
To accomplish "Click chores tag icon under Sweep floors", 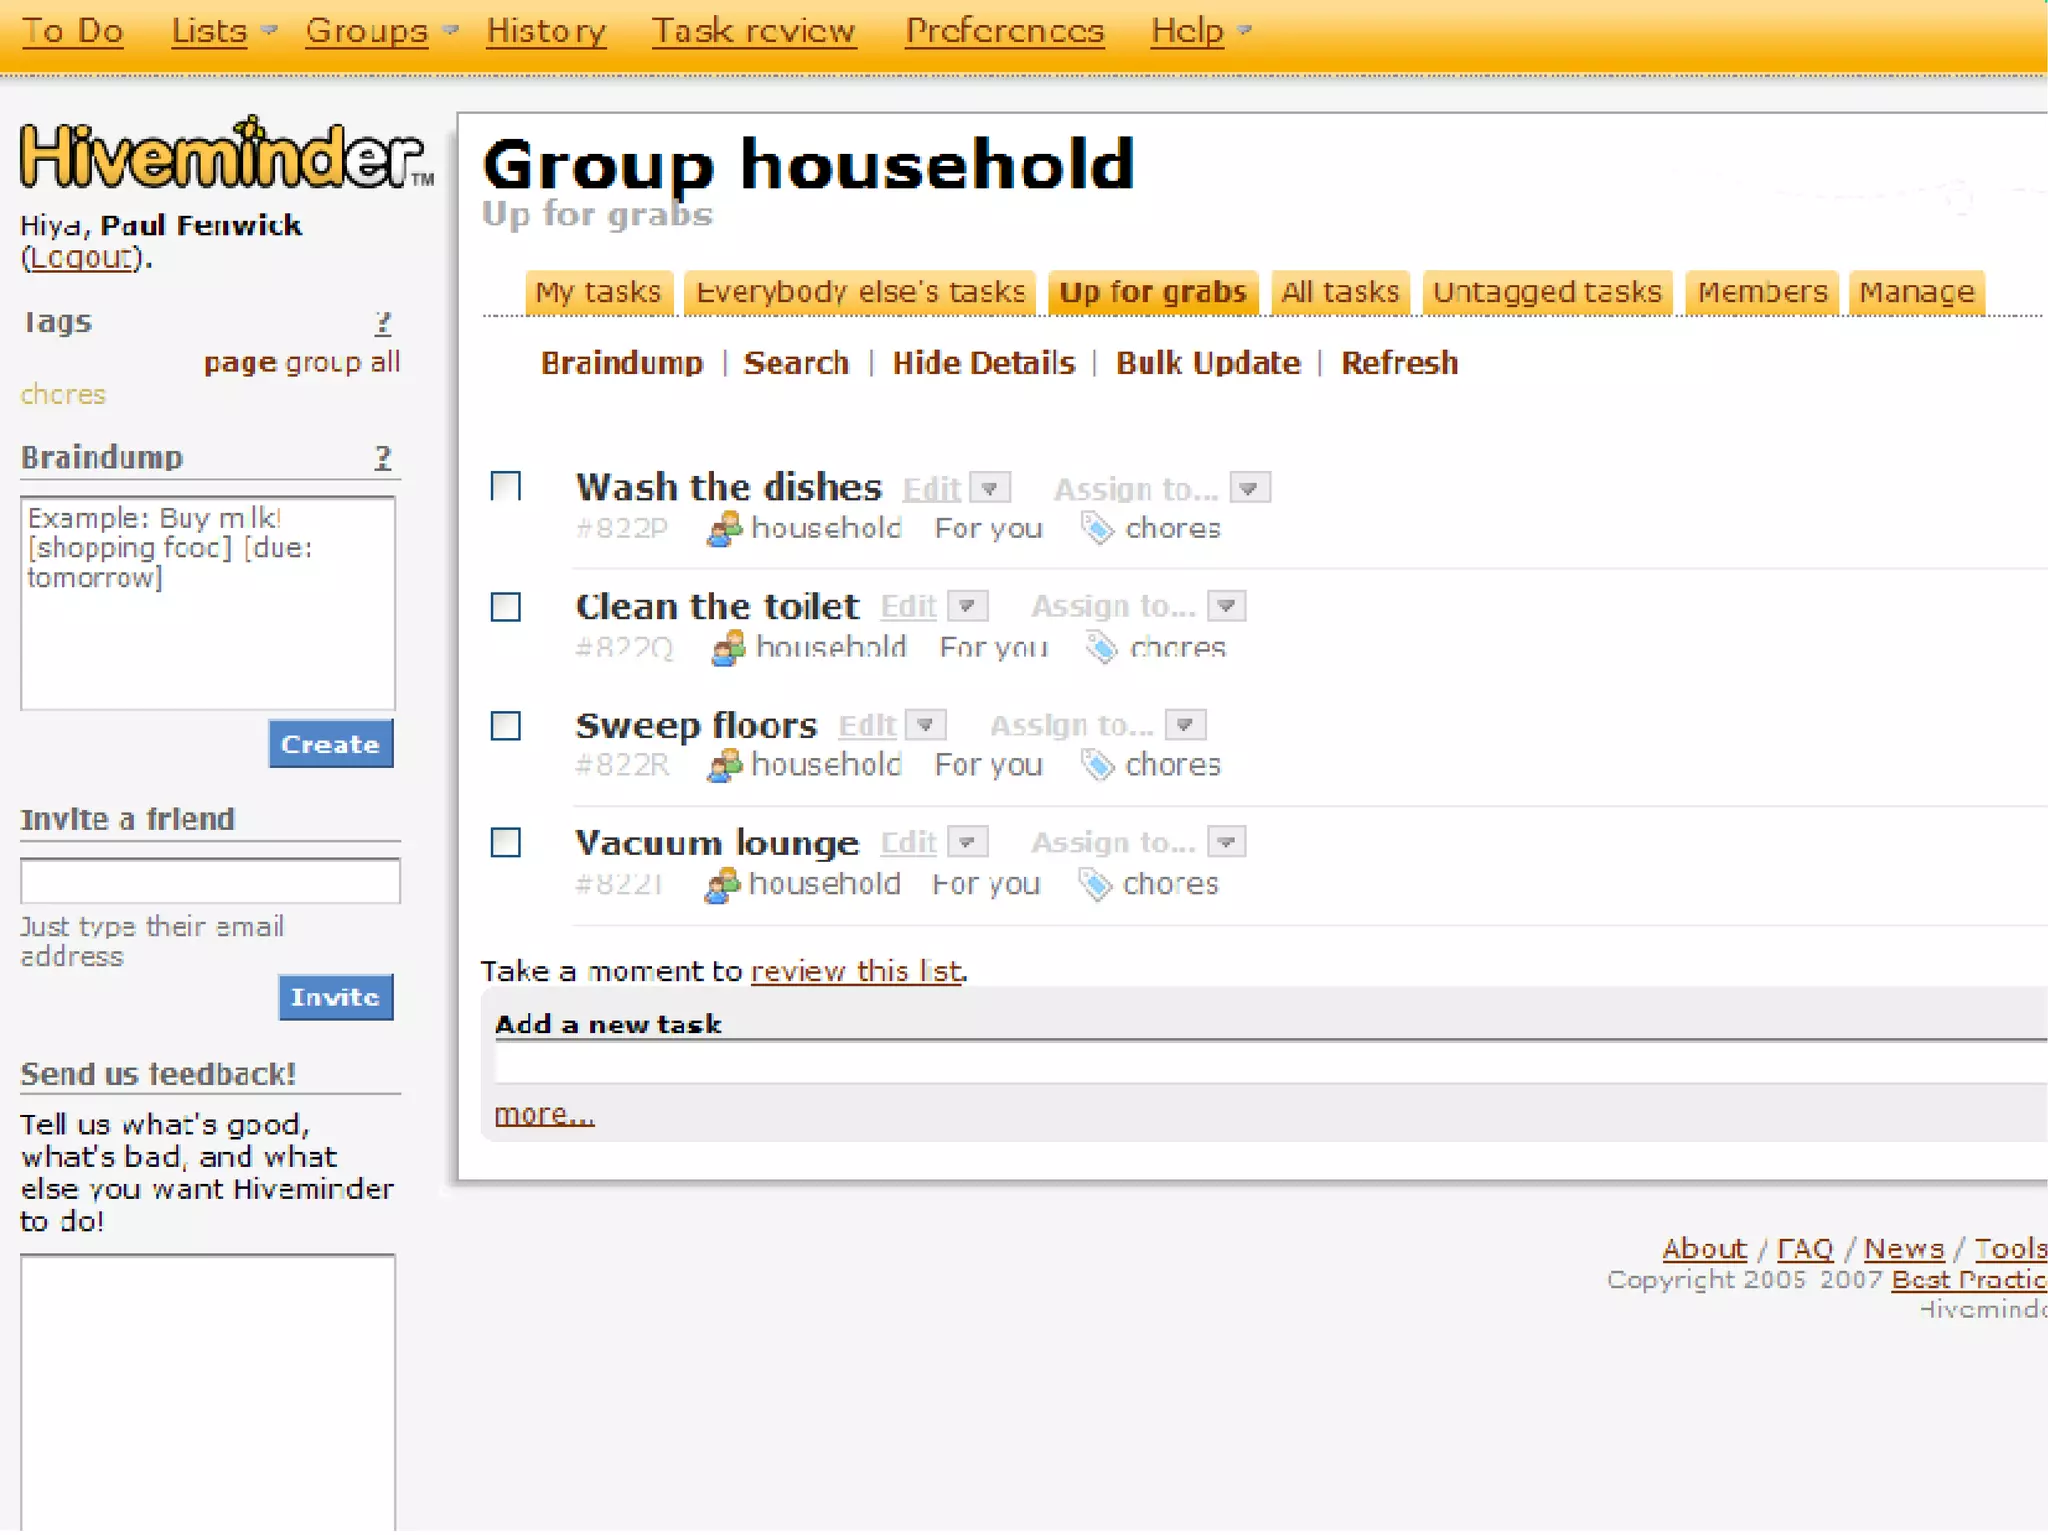I will point(1097,765).
